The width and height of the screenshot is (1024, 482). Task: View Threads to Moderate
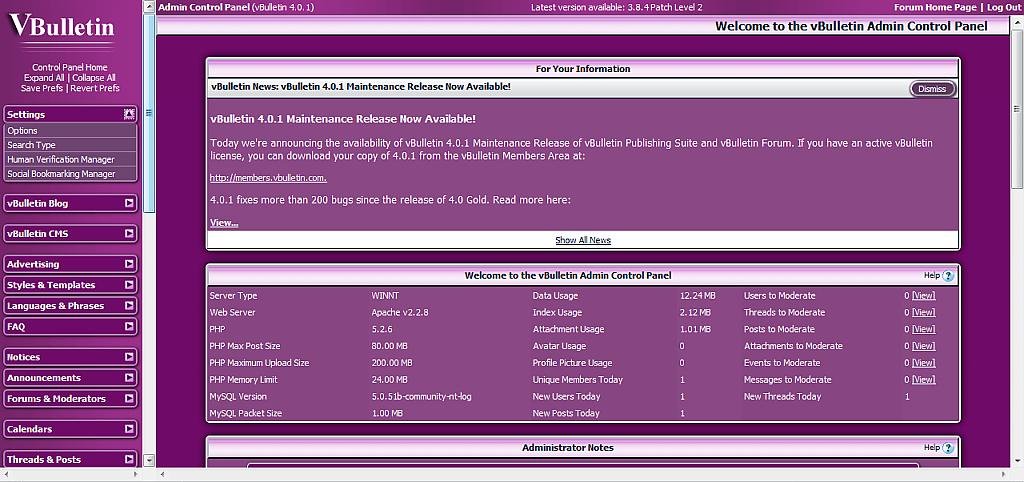tap(923, 312)
